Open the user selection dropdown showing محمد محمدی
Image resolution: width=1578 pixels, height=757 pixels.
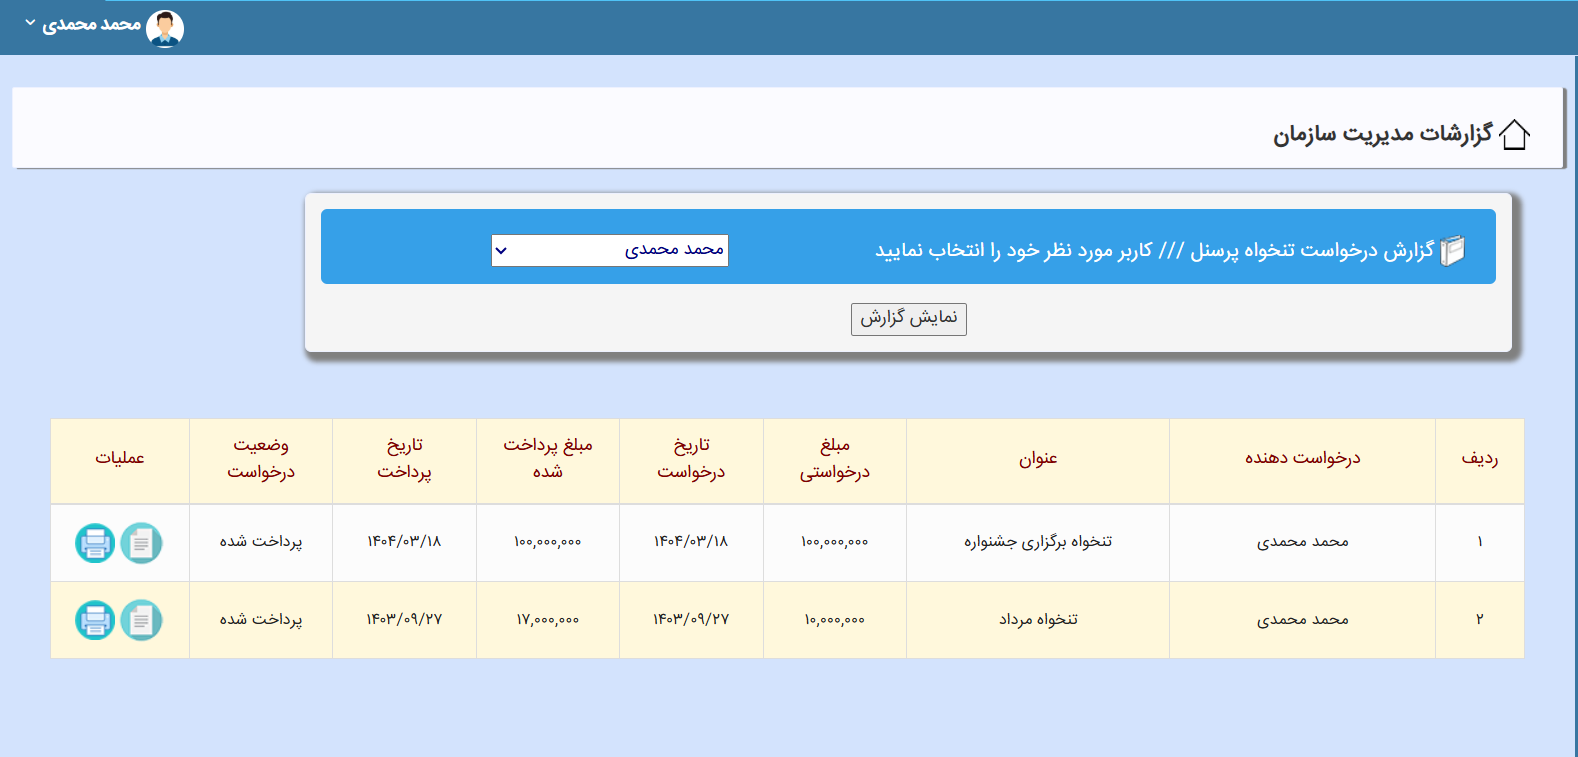coord(609,250)
